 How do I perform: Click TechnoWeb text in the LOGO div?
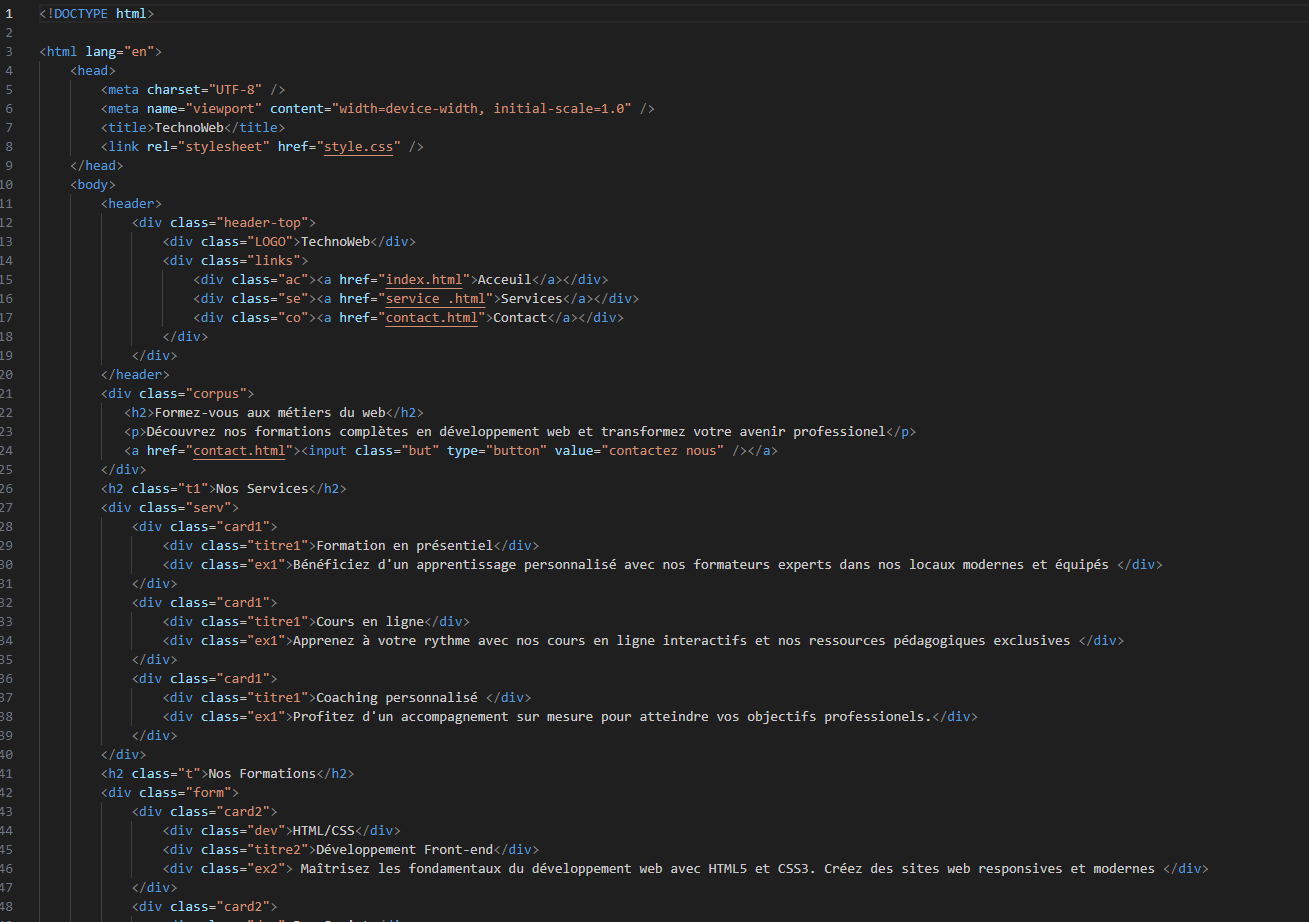[x=335, y=241]
